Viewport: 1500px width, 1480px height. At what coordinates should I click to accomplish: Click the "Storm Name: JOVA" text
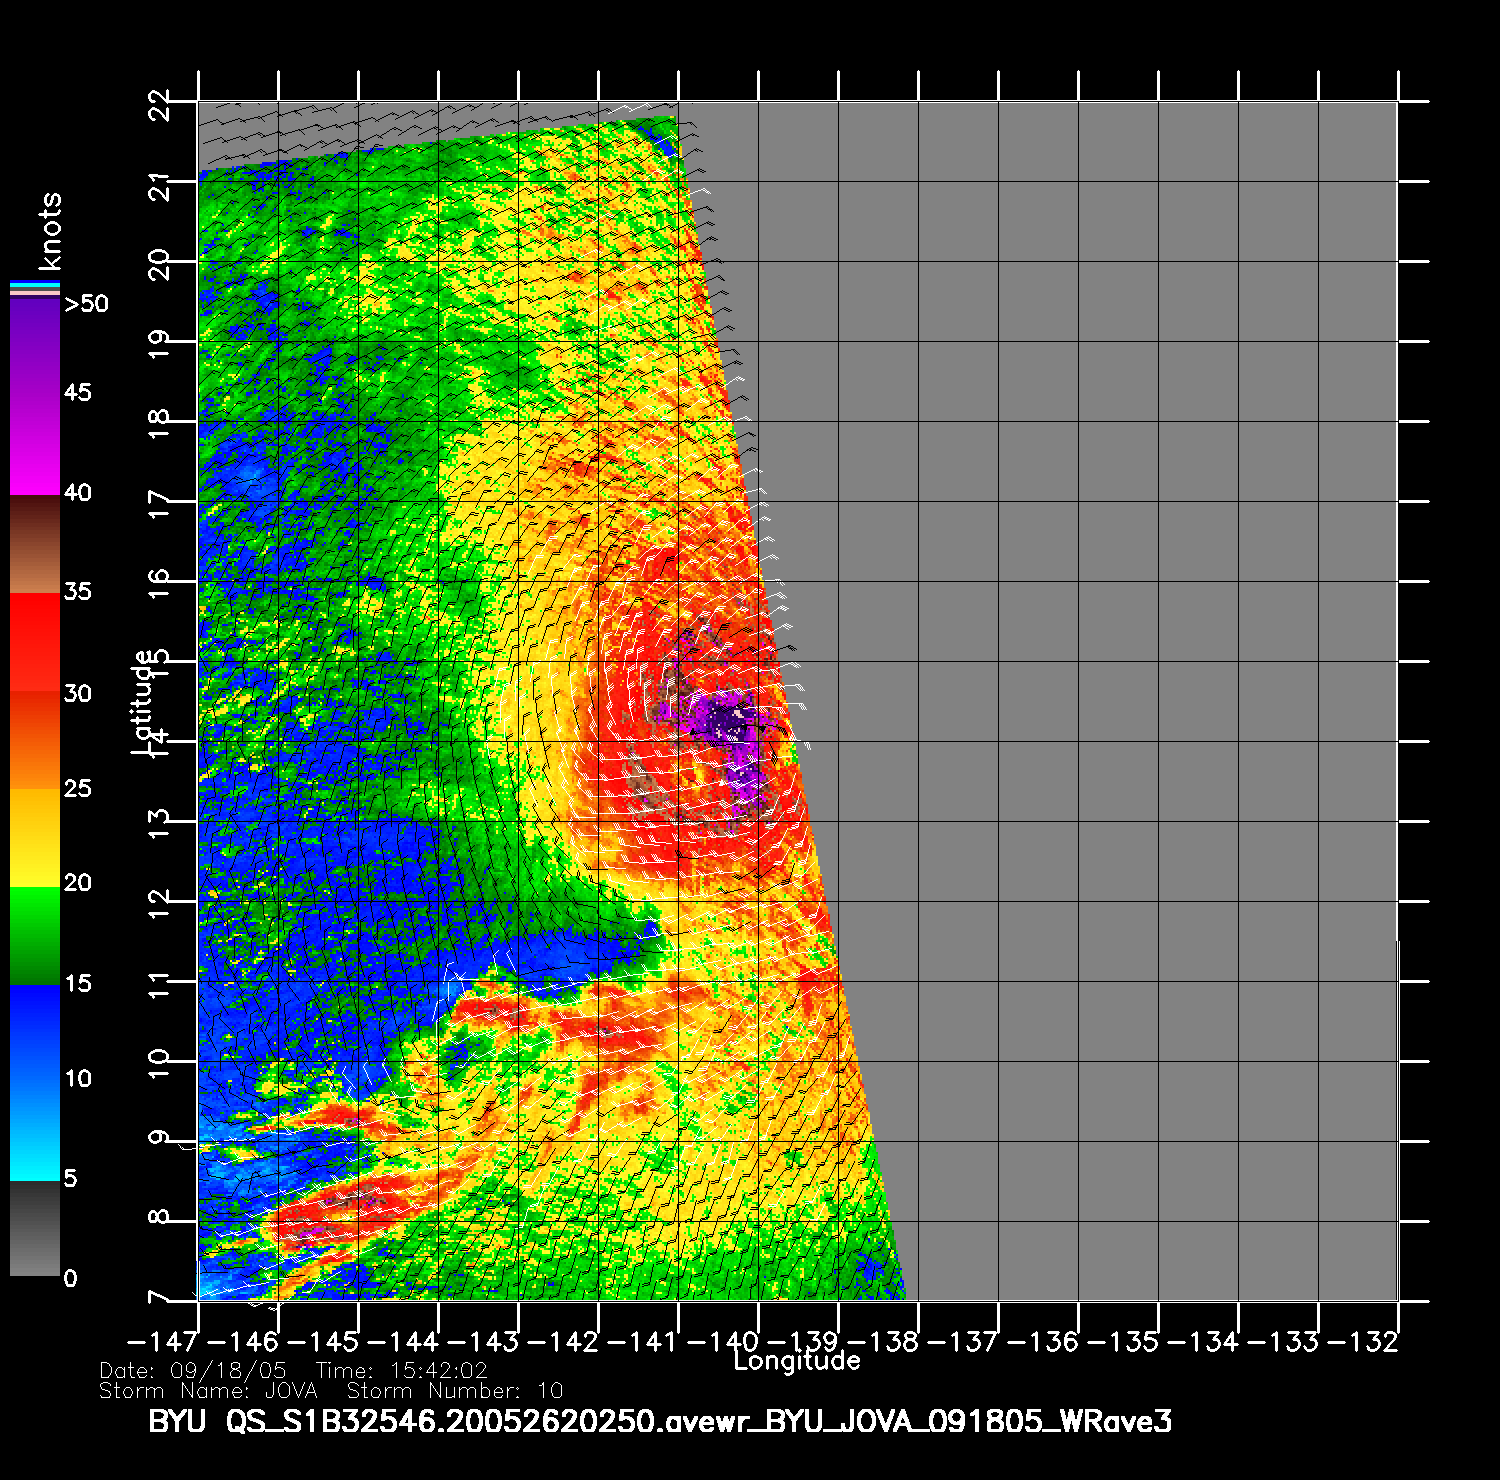(x=208, y=1391)
